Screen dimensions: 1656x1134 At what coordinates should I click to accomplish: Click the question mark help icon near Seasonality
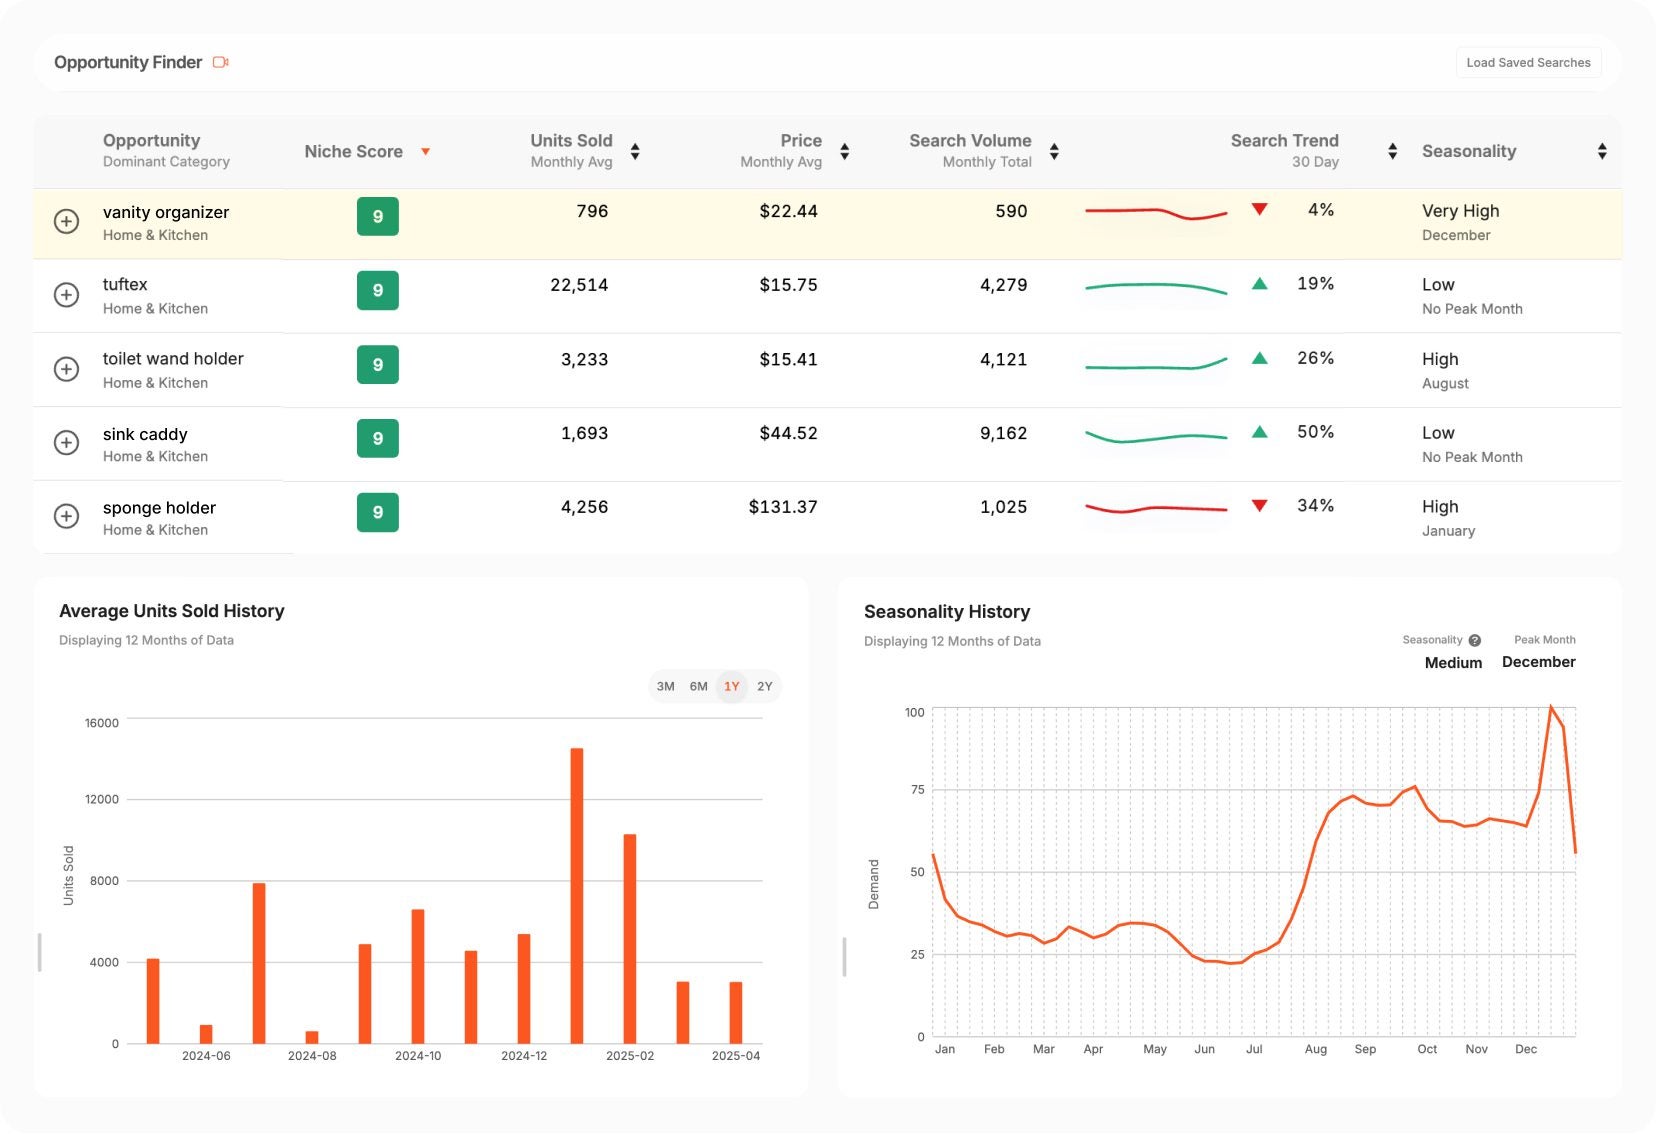point(1474,639)
